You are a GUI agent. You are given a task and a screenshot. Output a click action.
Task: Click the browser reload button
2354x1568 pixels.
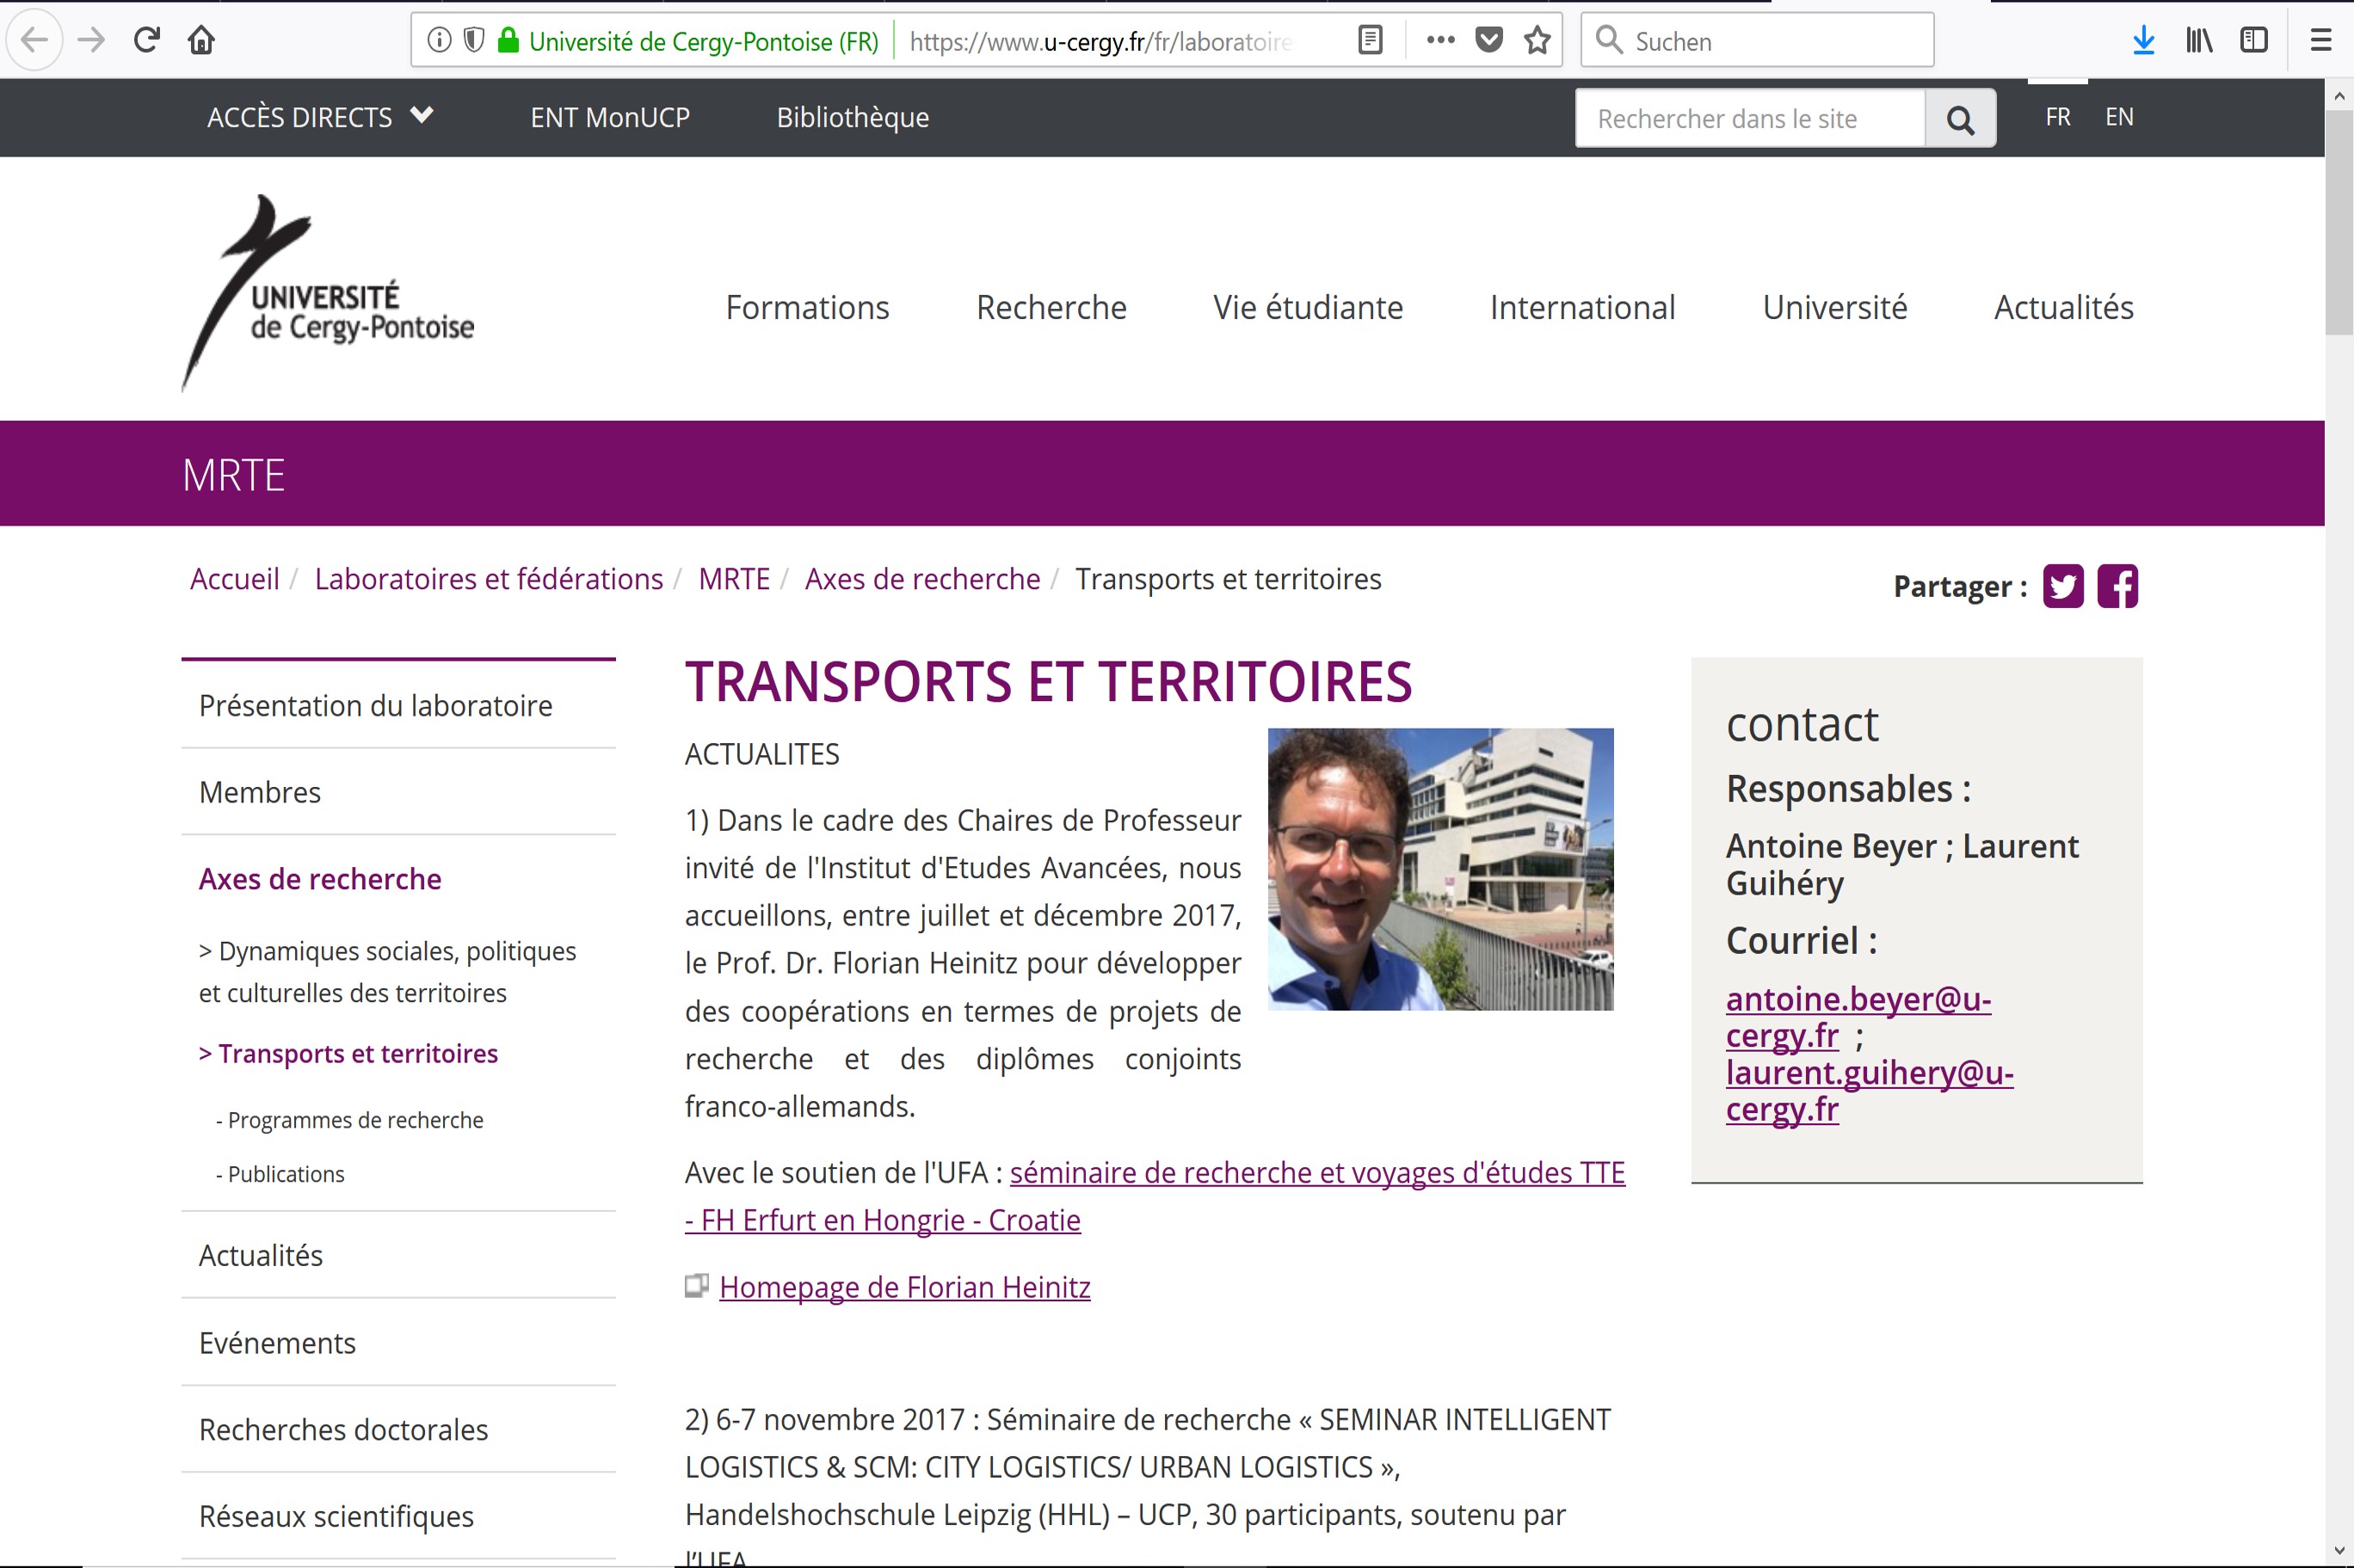(x=147, y=40)
